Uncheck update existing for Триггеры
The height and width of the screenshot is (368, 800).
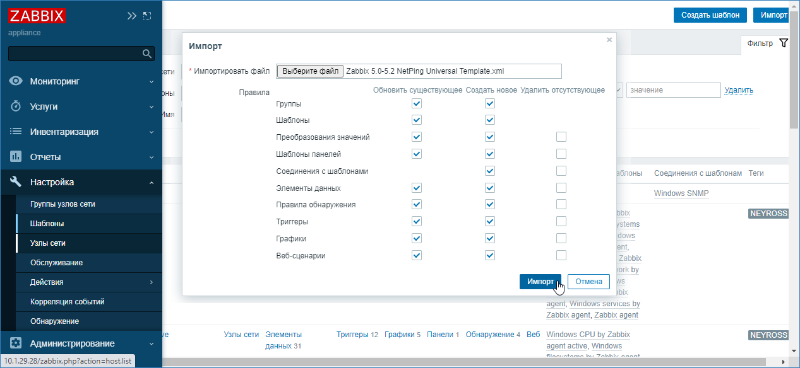417,222
